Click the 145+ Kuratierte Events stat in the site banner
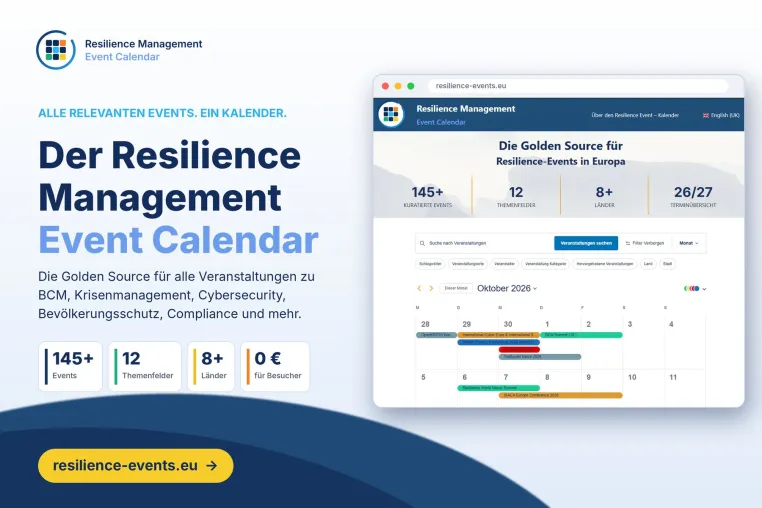The image size is (762, 508). point(428,196)
